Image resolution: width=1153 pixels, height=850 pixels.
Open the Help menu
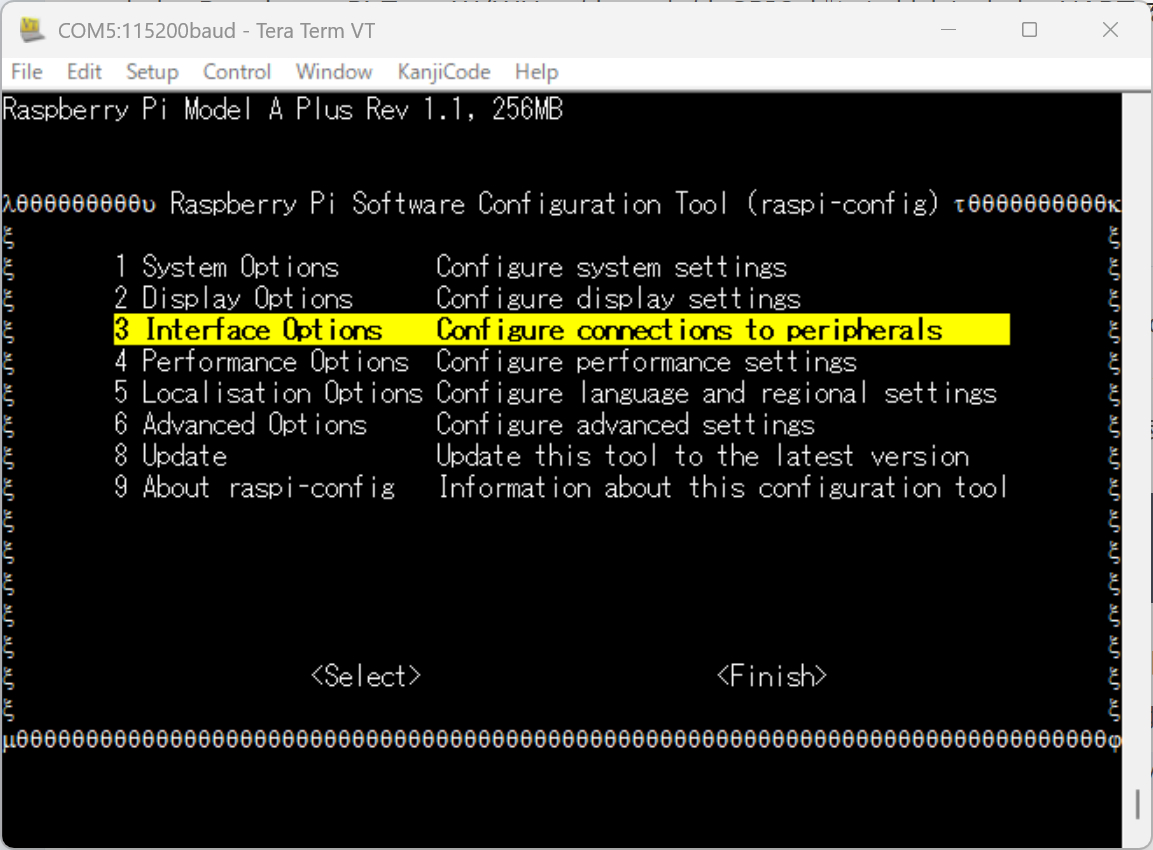point(537,72)
